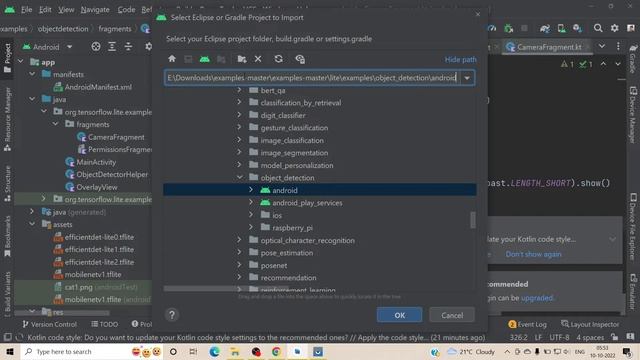
Task: Open Bookmarks tool window
Action: point(7,236)
